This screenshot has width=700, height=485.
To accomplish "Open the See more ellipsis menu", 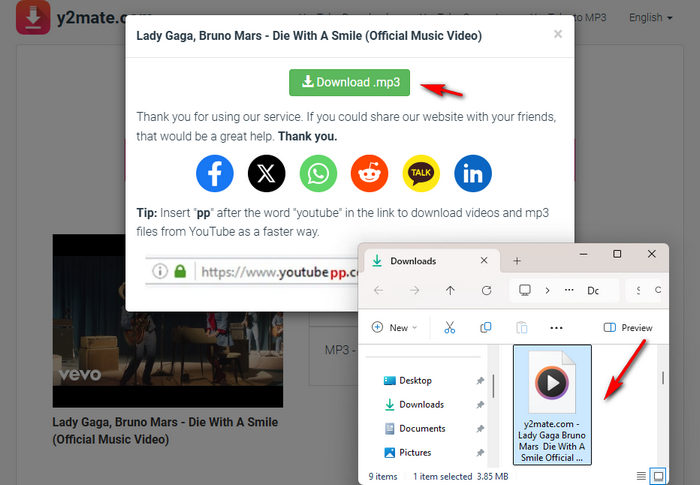I will 556,328.
